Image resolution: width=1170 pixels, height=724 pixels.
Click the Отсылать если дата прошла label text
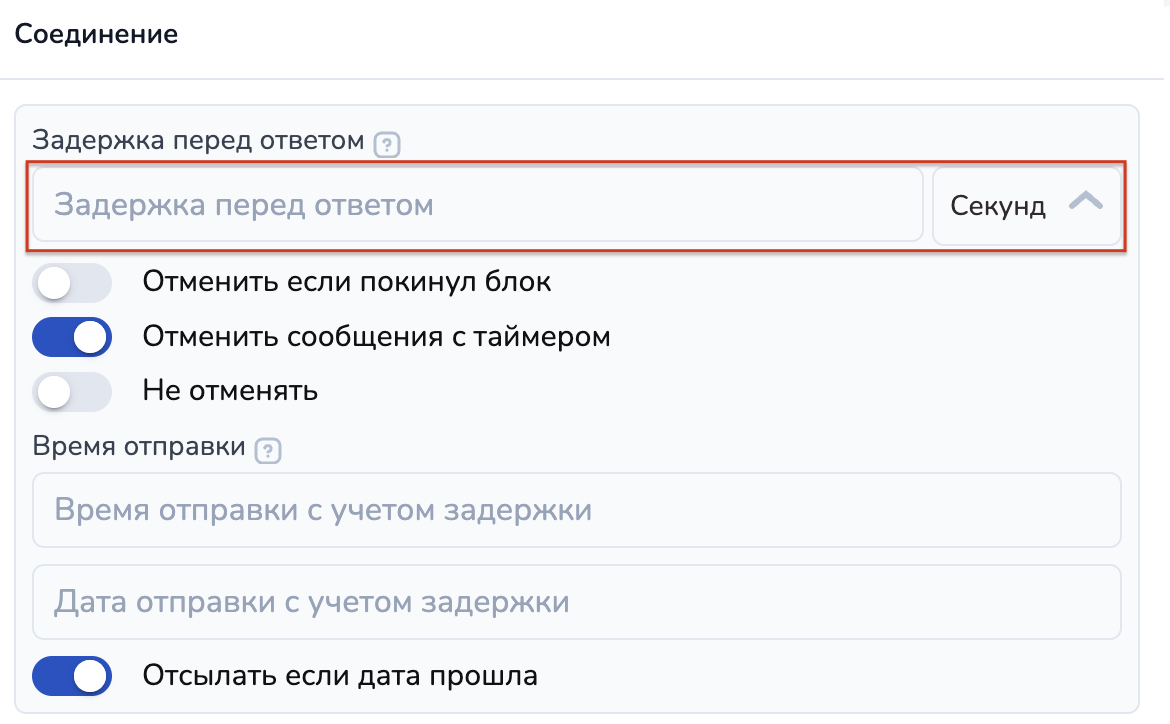click(340, 676)
